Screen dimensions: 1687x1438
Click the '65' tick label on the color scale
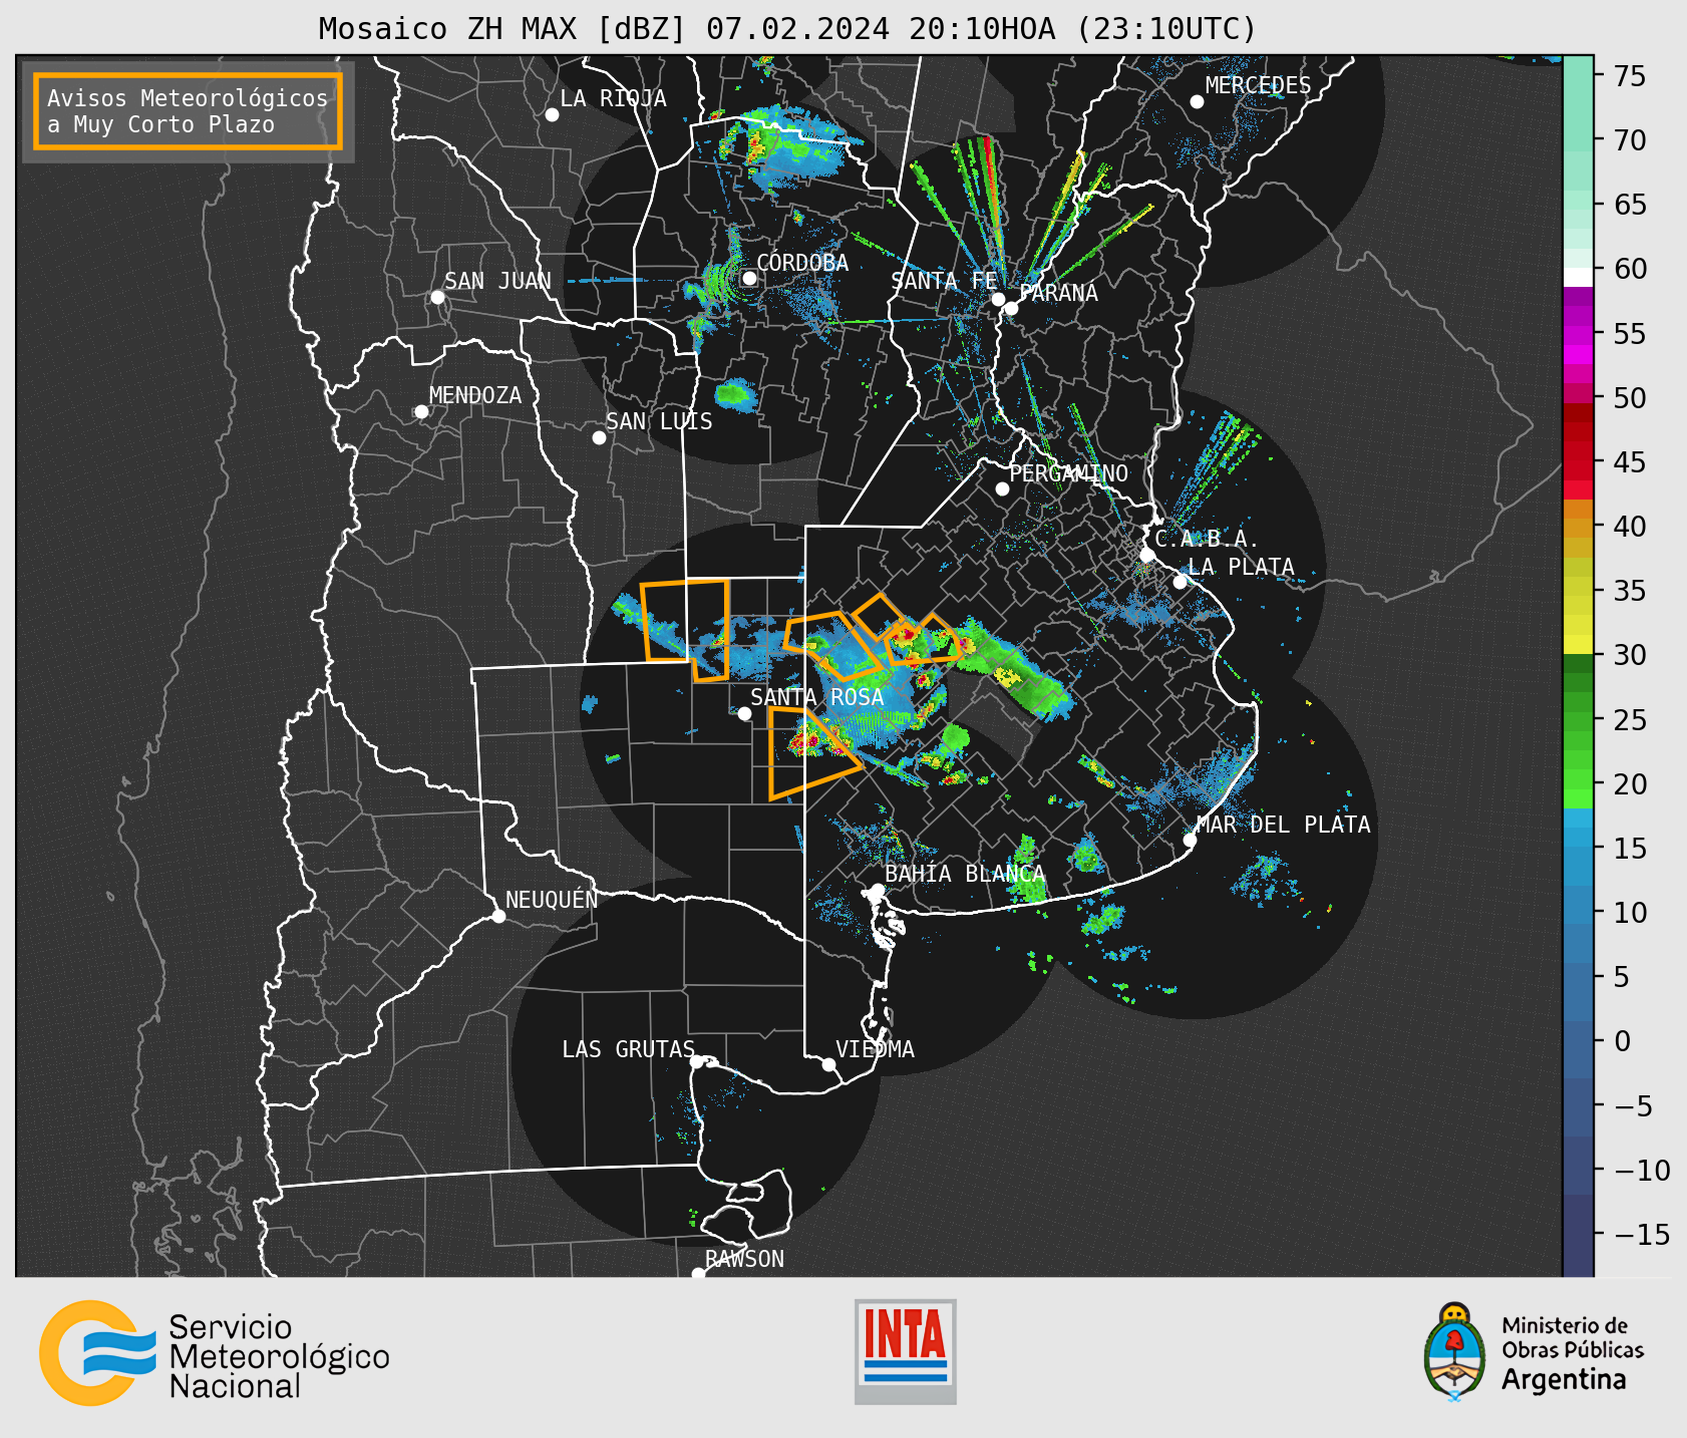click(1629, 205)
